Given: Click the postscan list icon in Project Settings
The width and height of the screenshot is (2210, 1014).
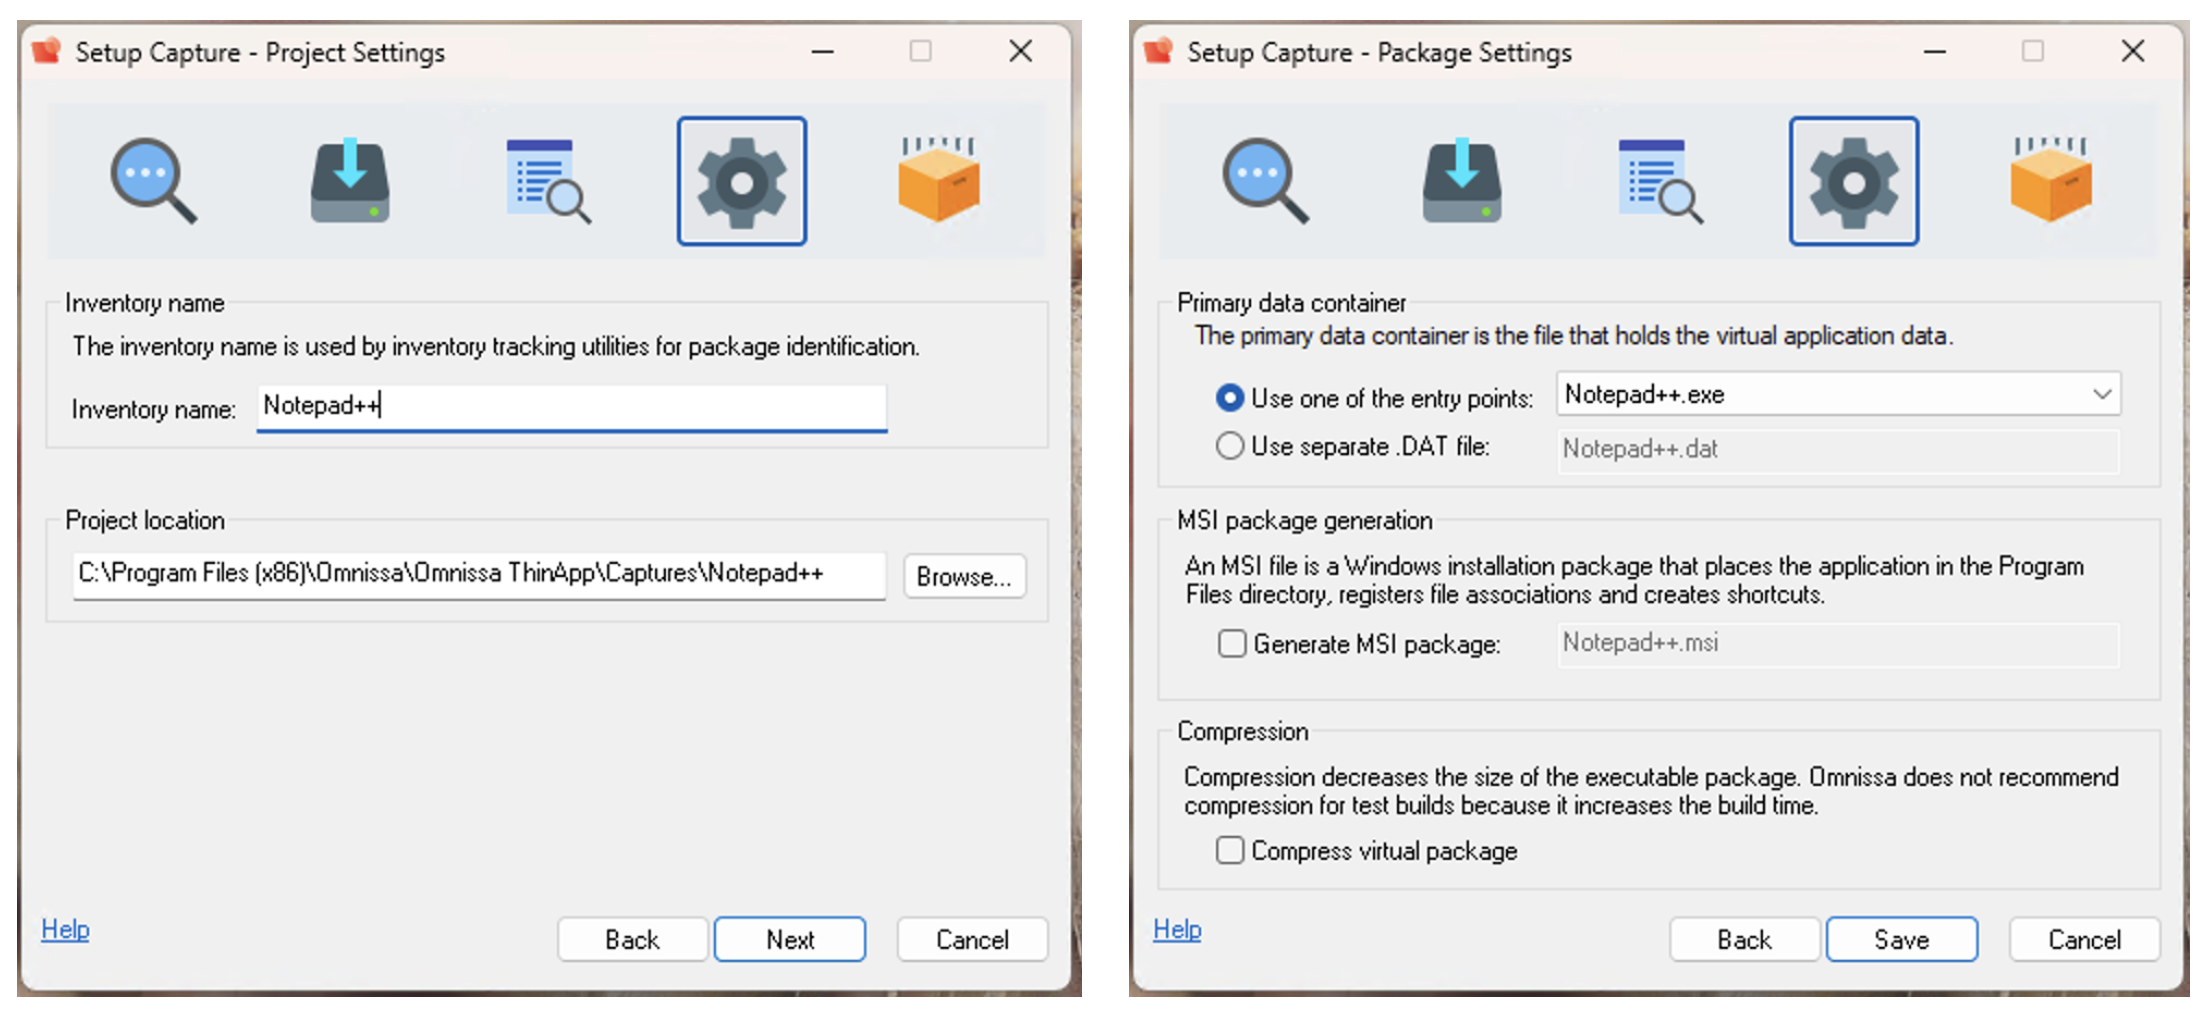Looking at the screenshot, I should pos(547,181).
